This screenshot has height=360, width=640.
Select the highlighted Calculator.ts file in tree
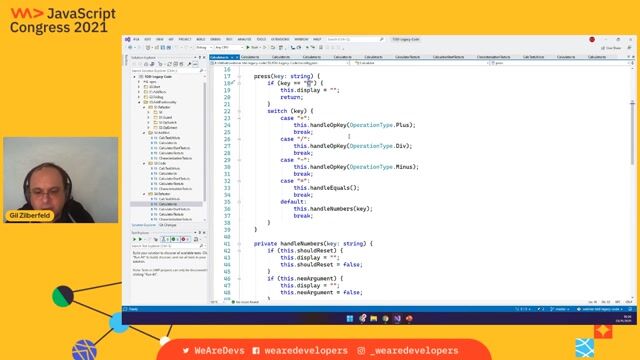[x=166, y=204]
